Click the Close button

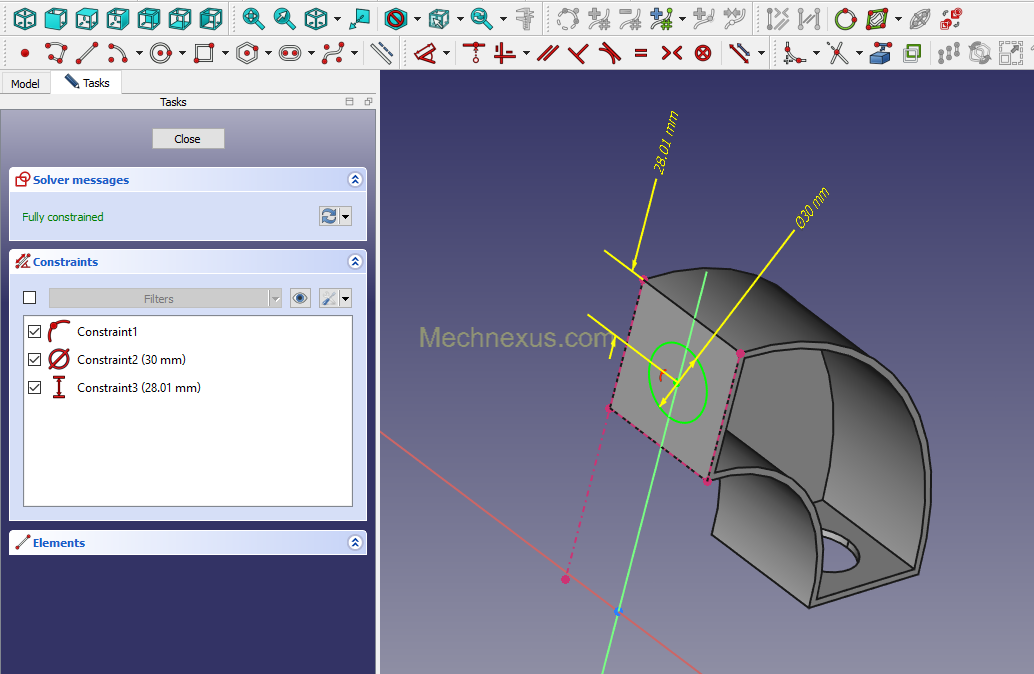point(188,139)
